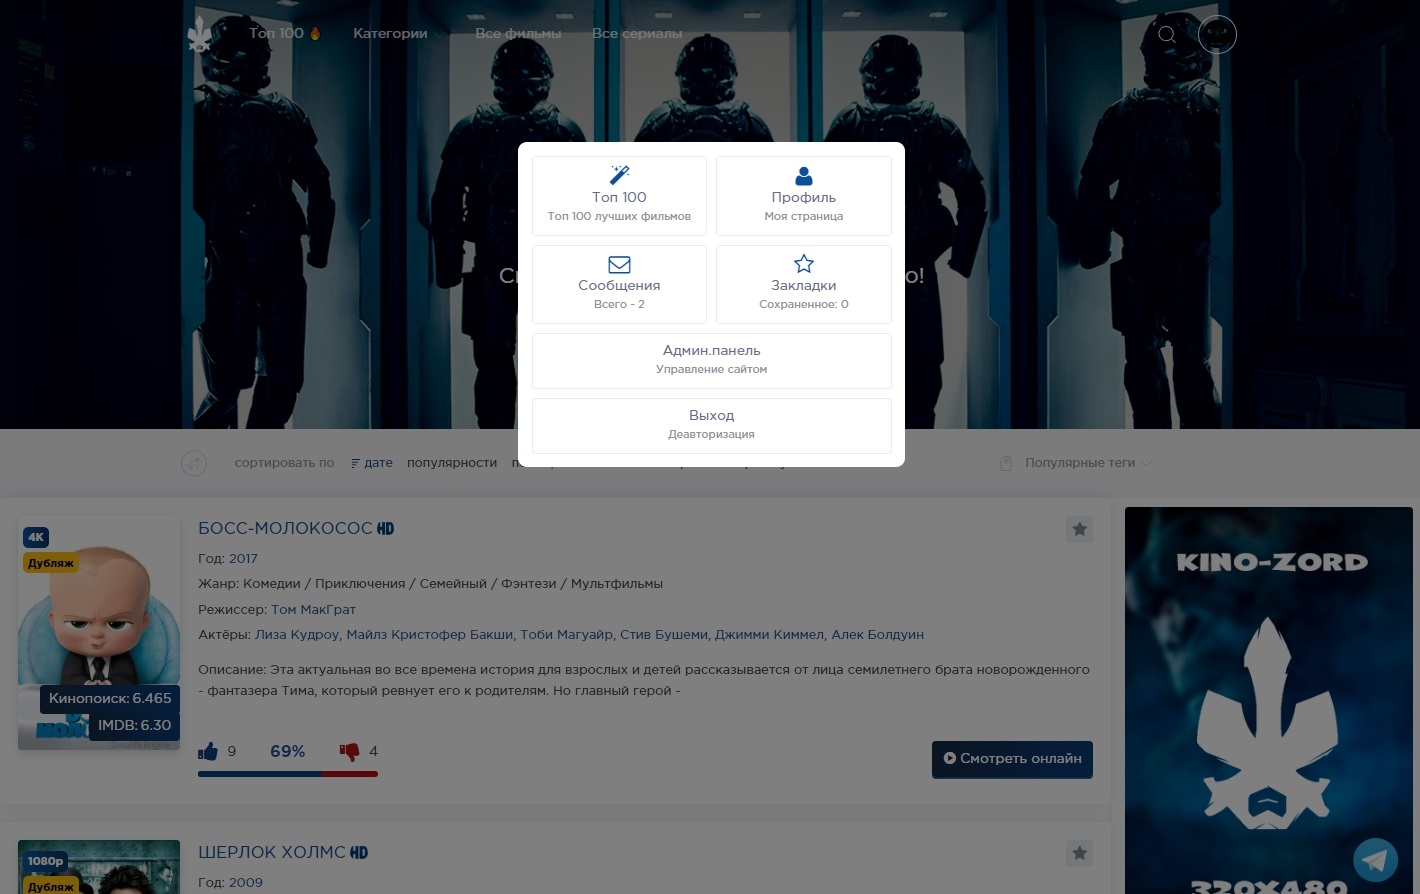Open actor Майлз Кристофер Бакши link
Screen dimensions: 1420x894
click(x=430, y=634)
